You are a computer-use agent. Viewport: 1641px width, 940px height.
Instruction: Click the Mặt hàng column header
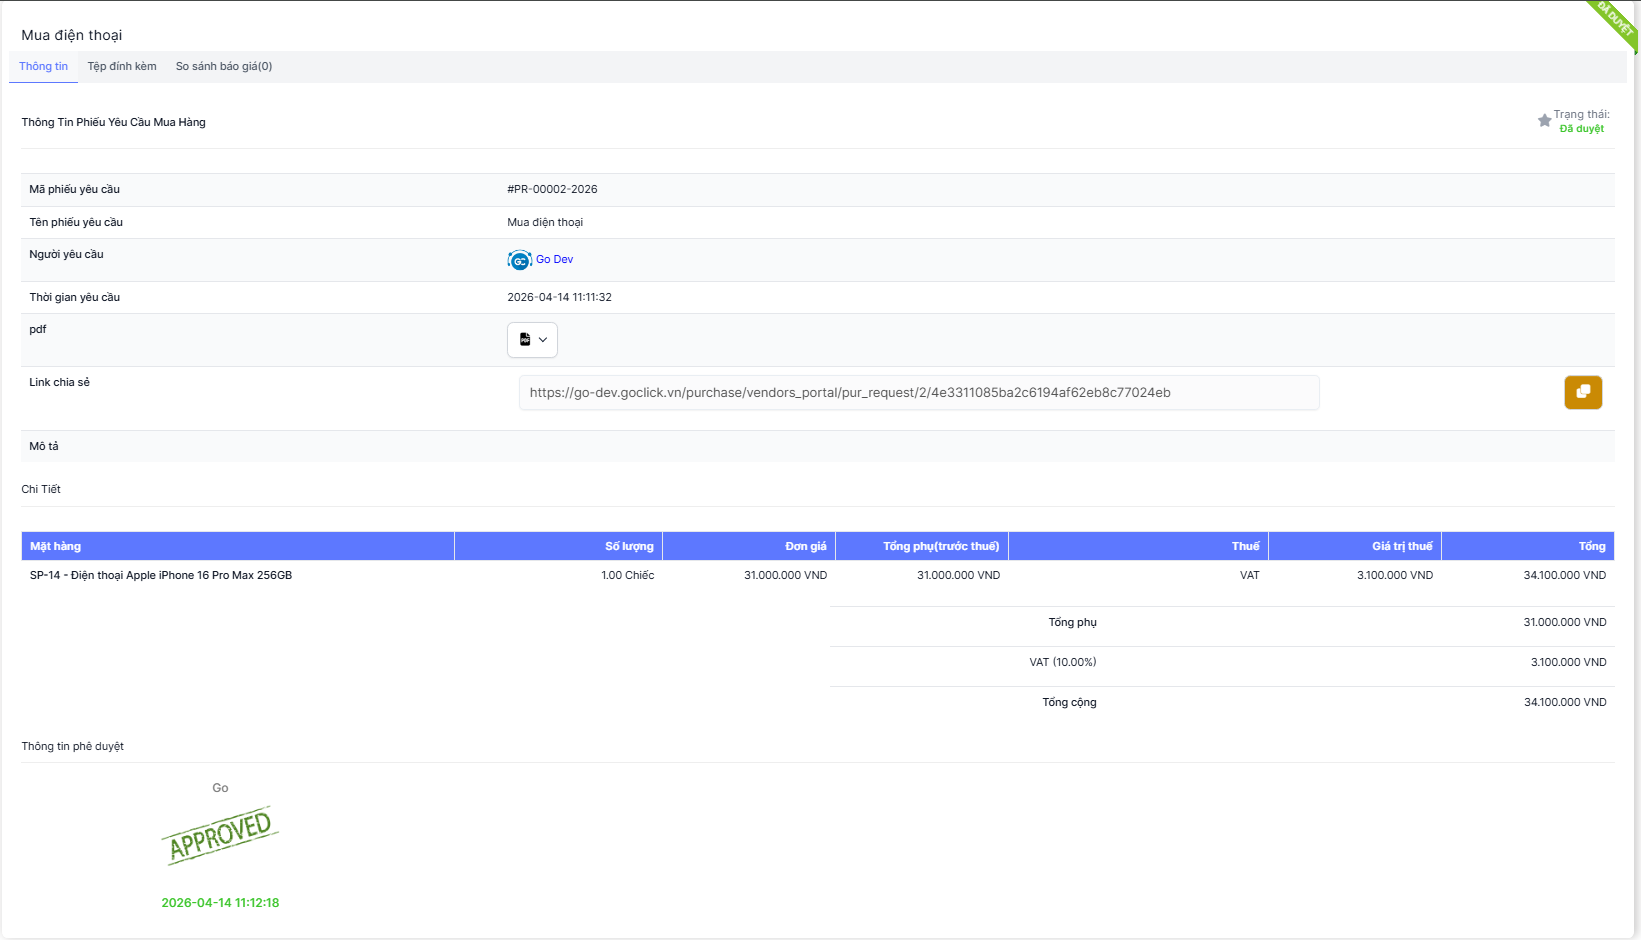coord(56,546)
